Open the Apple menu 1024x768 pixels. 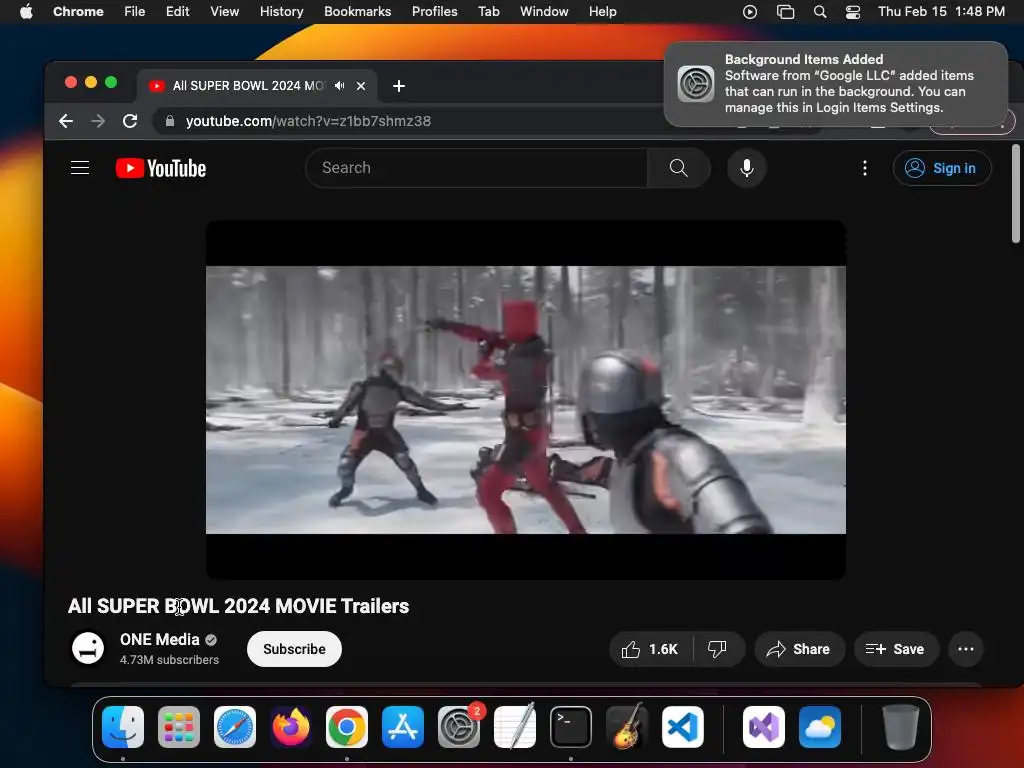(26, 11)
